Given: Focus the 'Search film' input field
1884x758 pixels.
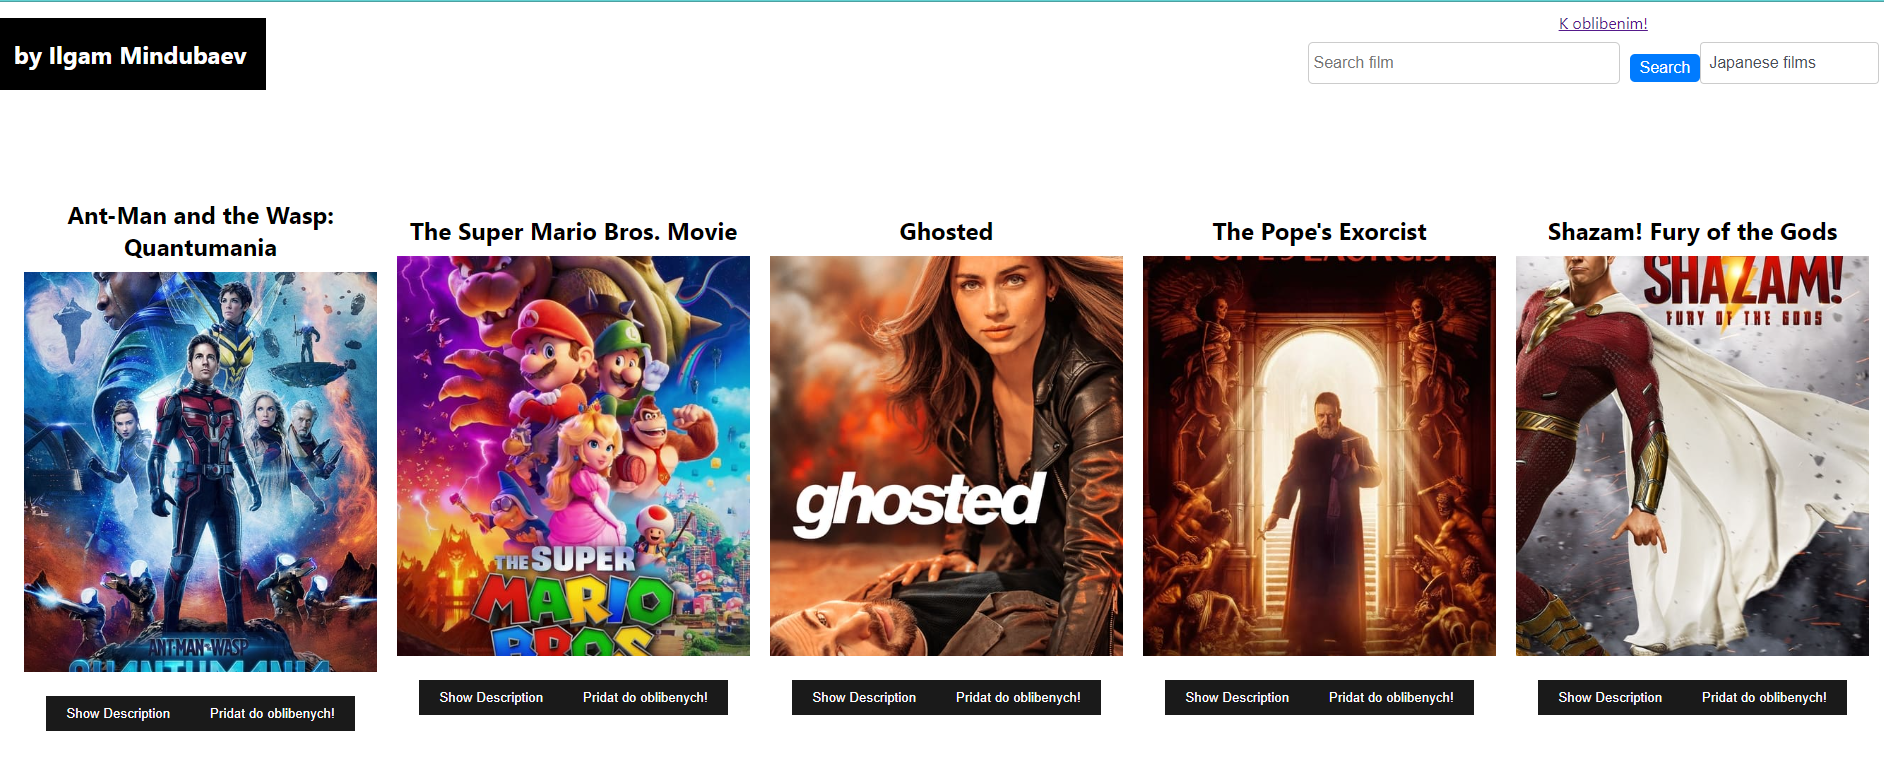Looking at the screenshot, I should (1463, 63).
